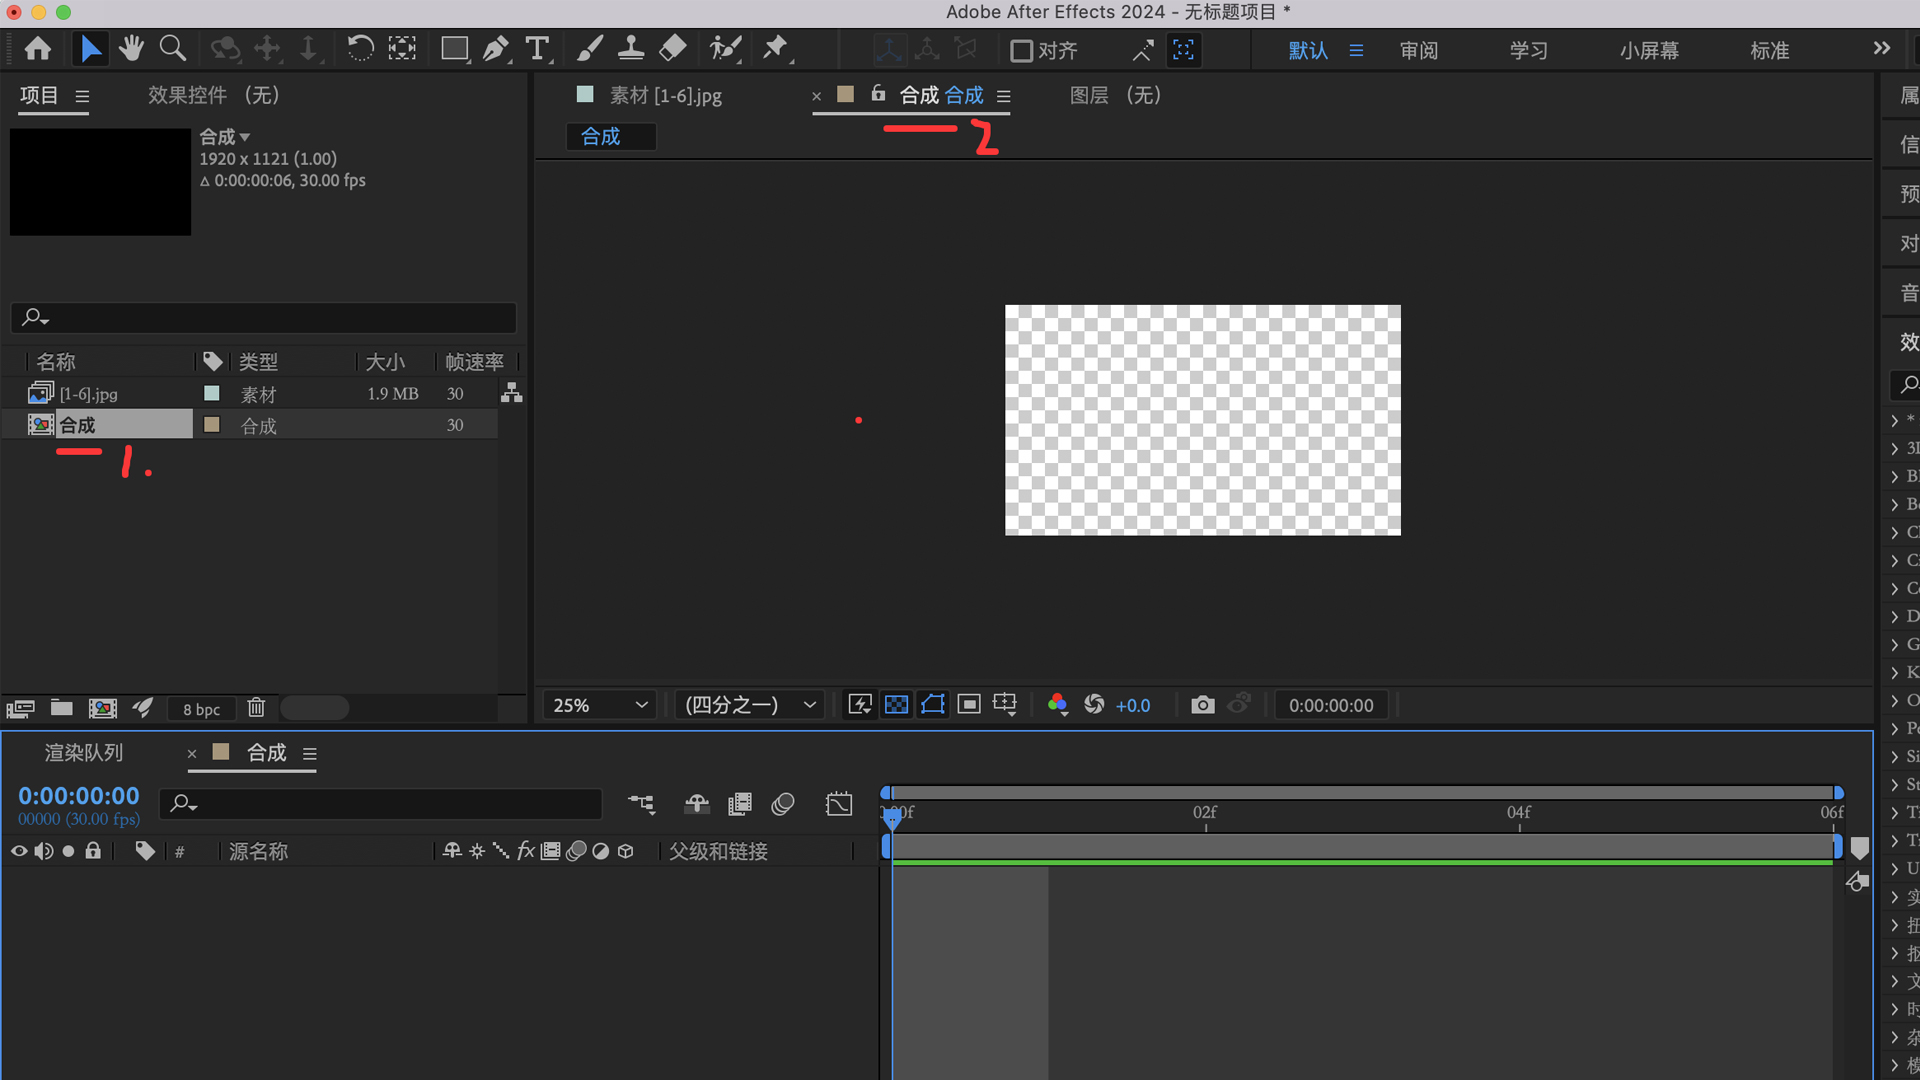Click the 8 bpc color depth button
1920x1080 pixels.
(x=201, y=709)
